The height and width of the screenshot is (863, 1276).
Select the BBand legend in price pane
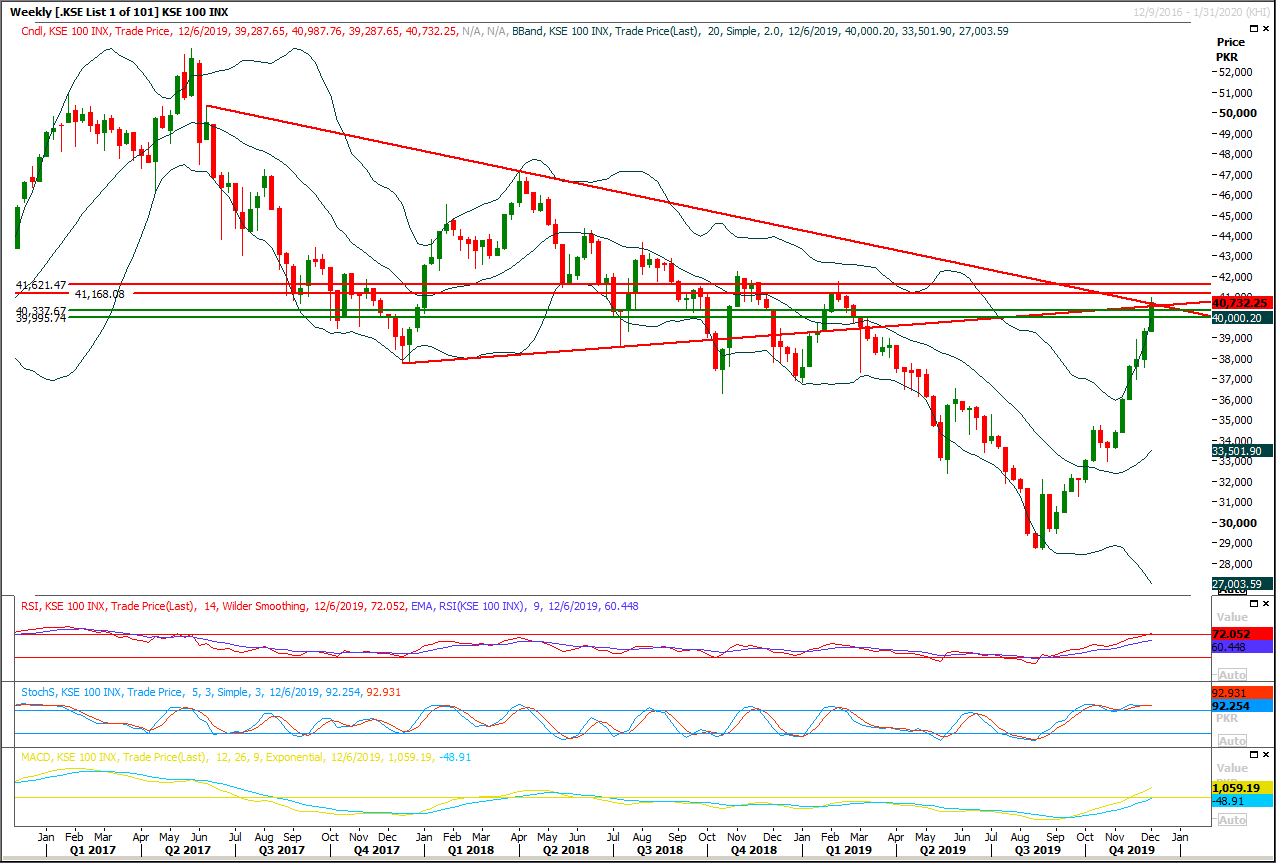click(760, 31)
